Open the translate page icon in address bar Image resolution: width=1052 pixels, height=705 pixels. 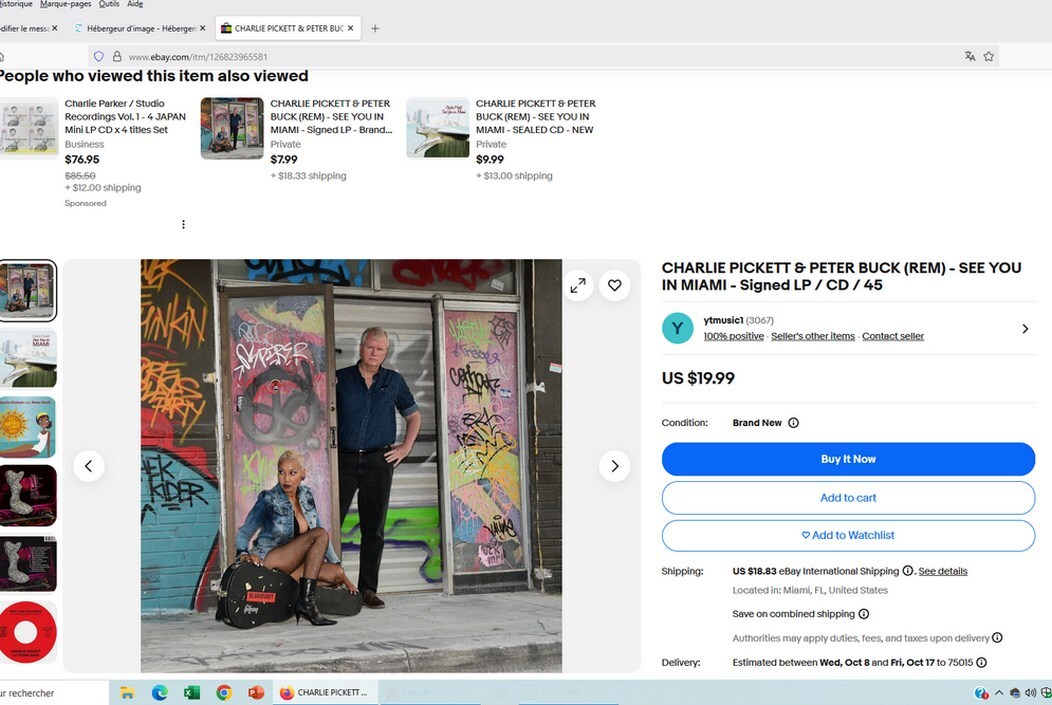click(x=970, y=56)
